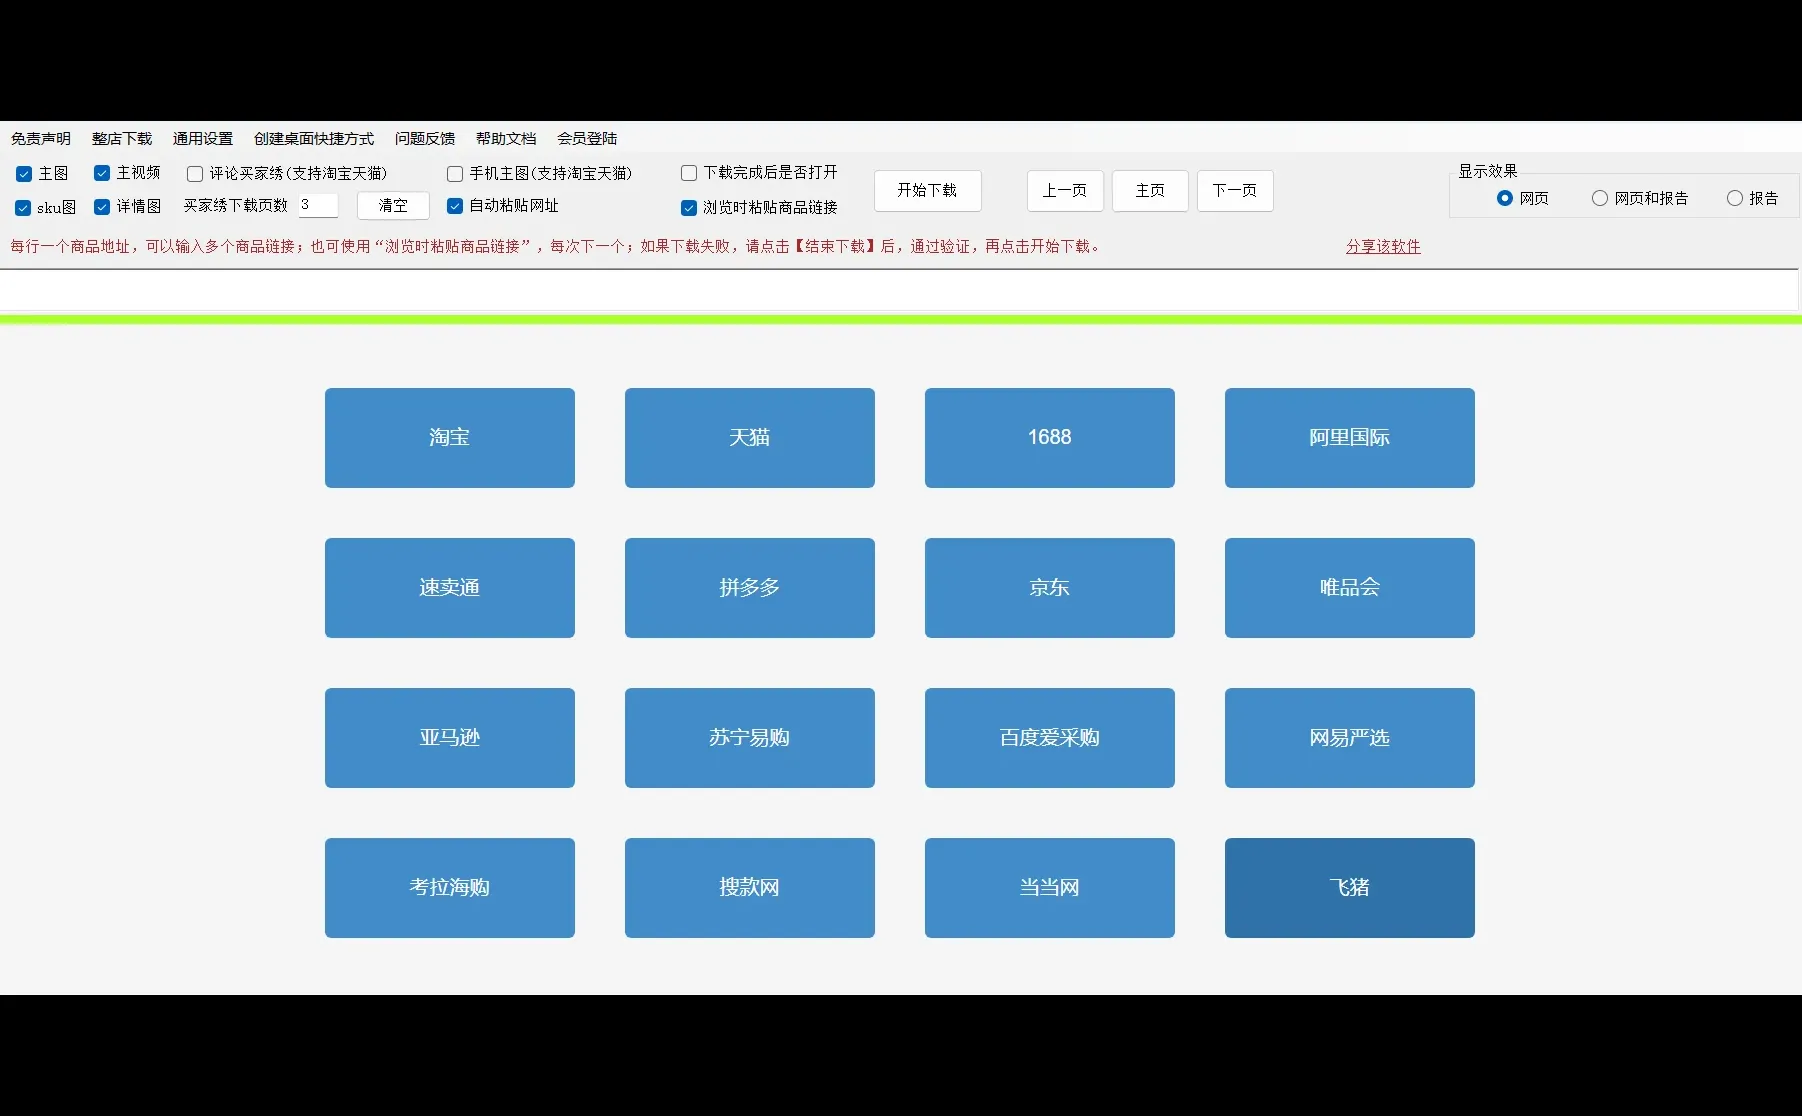The height and width of the screenshot is (1116, 1802).
Task: Open the 整店下载 menu
Action: tap(121, 138)
